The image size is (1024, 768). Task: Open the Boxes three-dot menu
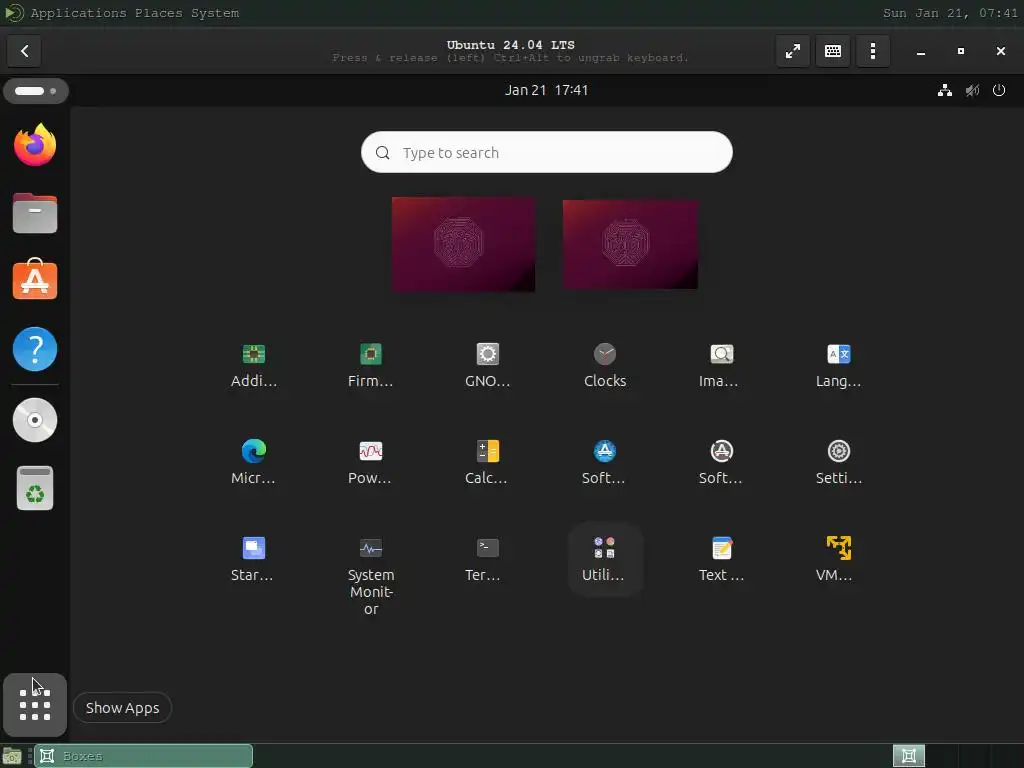click(x=872, y=51)
